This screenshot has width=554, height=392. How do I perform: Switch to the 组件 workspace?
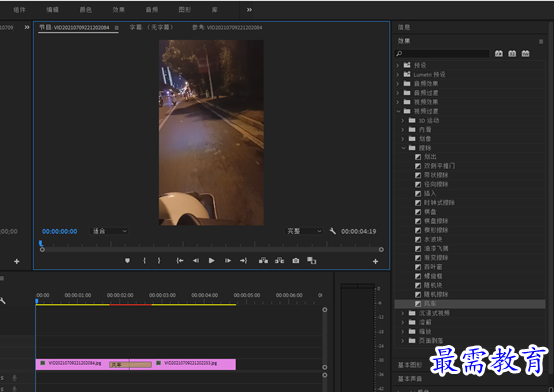(x=19, y=10)
